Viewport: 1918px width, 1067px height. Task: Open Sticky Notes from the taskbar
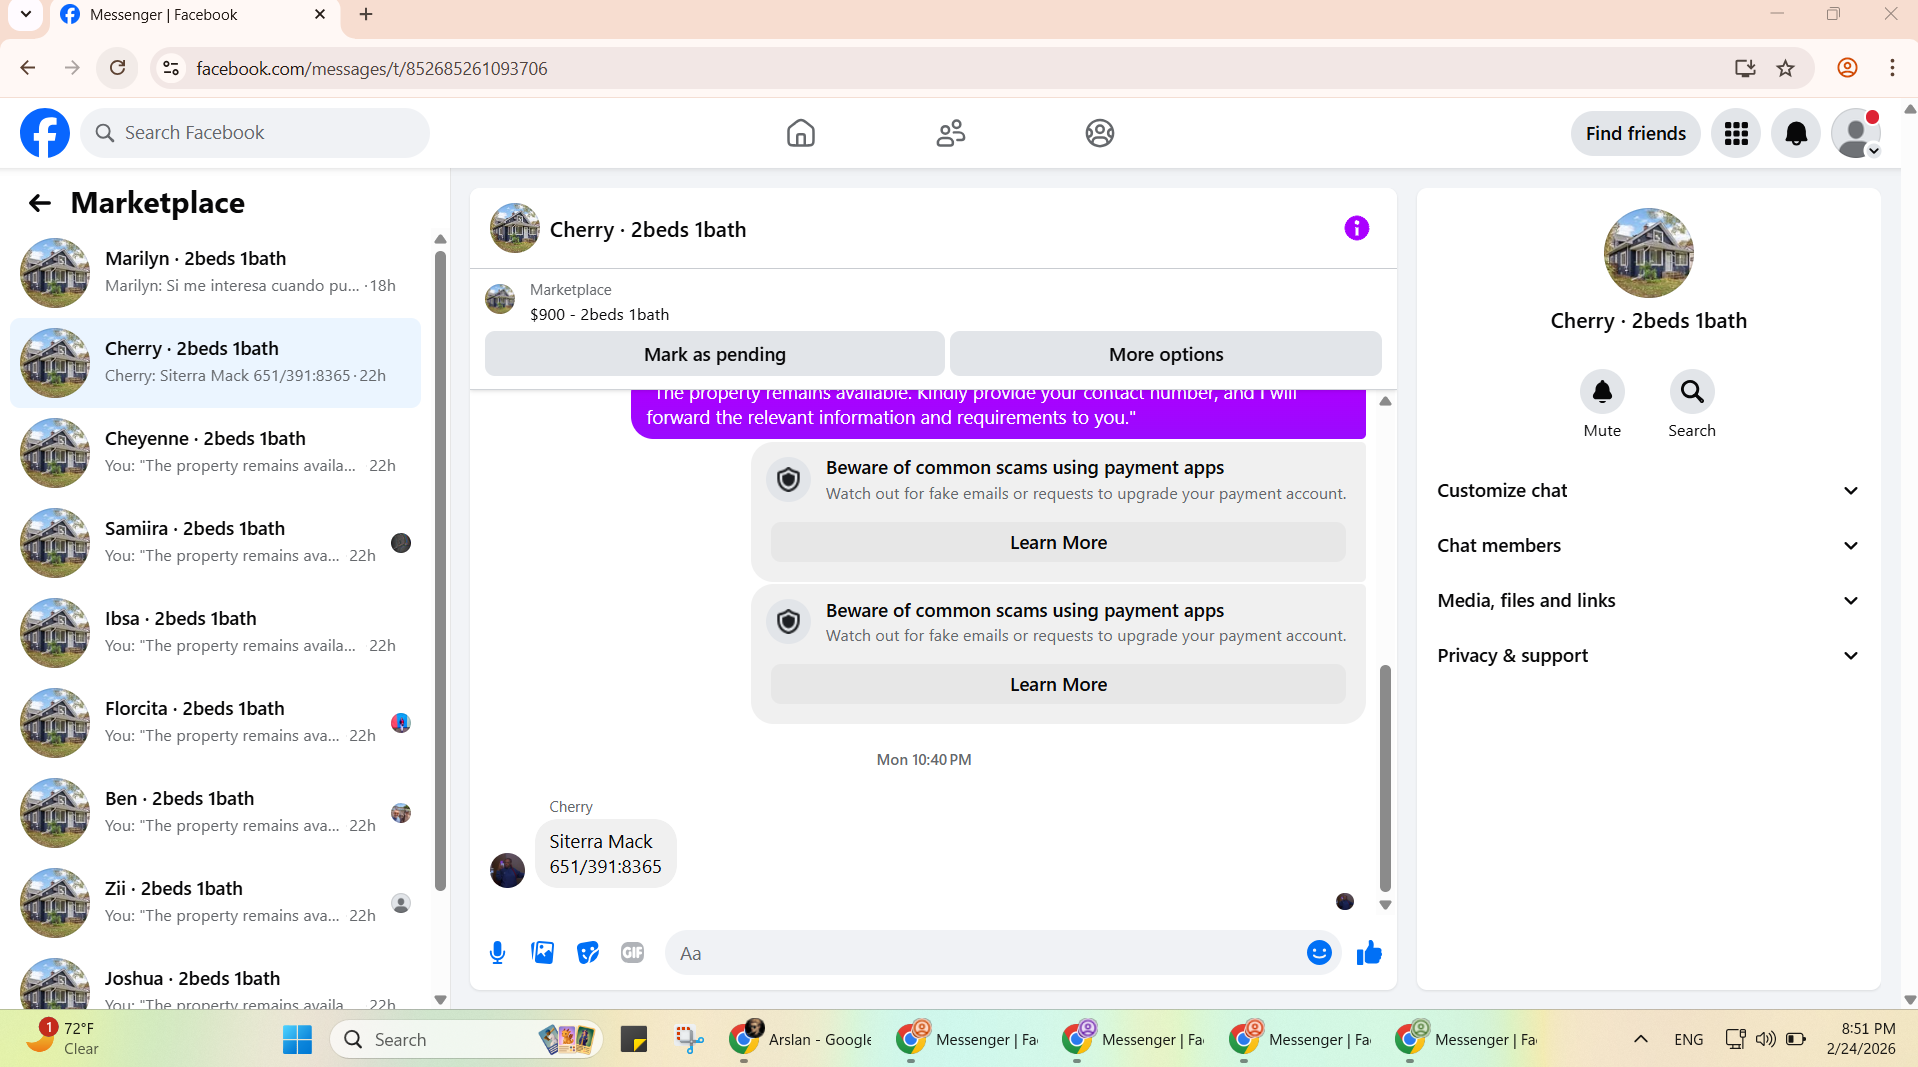[633, 1039]
